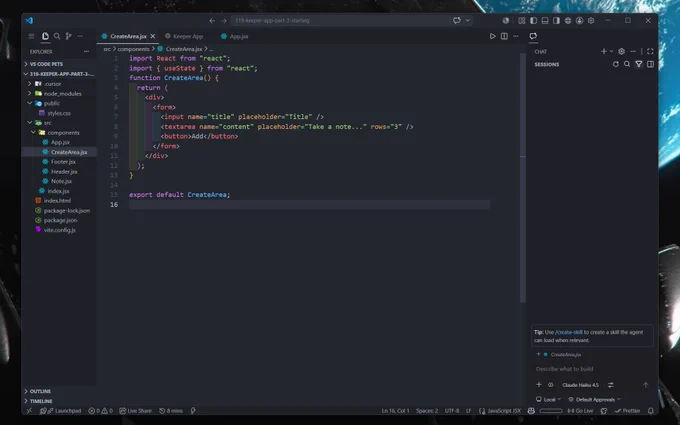Open the new chat options dropdown arrow
The height and width of the screenshot is (425, 680).
pos(611,51)
